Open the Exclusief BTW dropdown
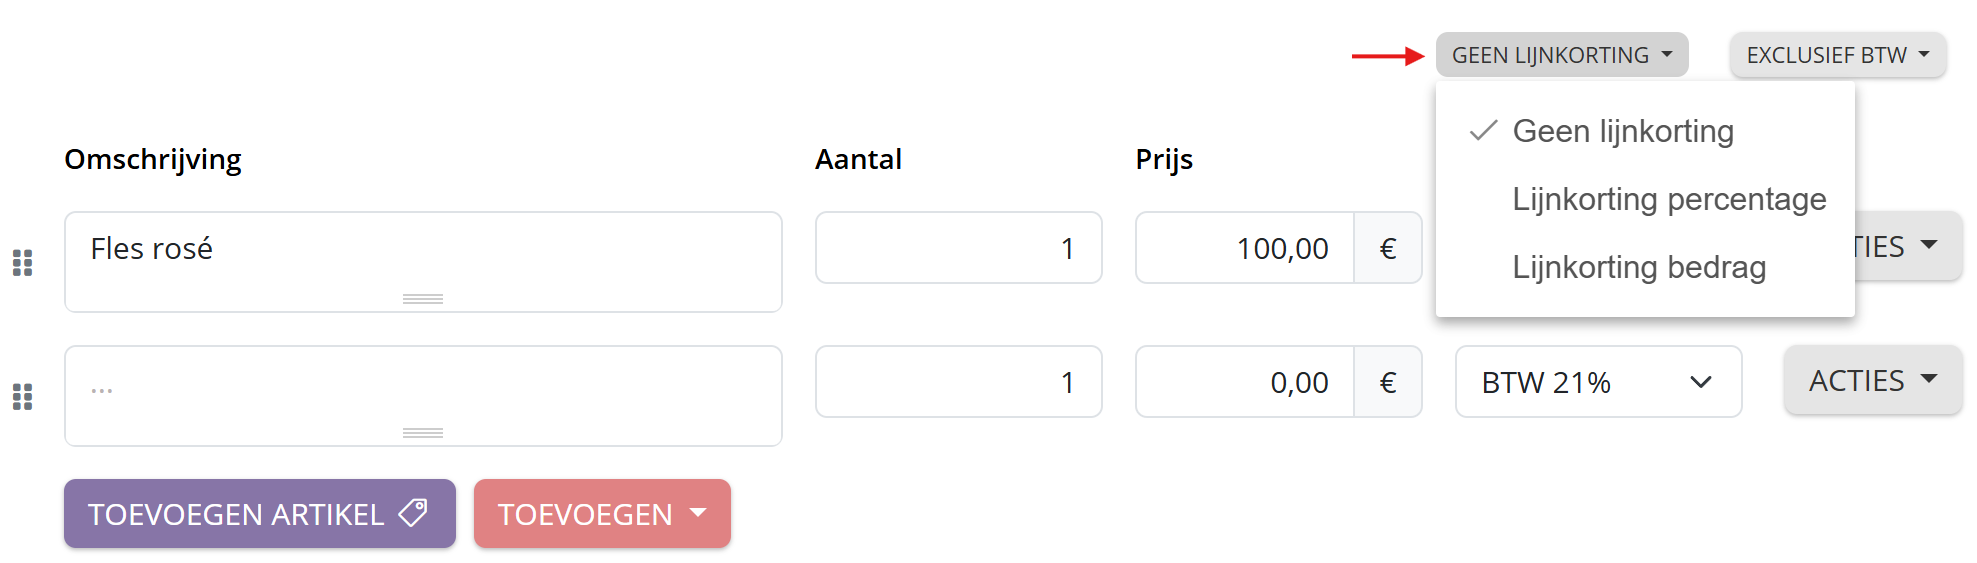This screenshot has height=563, width=1977. click(x=1837, y=55)
